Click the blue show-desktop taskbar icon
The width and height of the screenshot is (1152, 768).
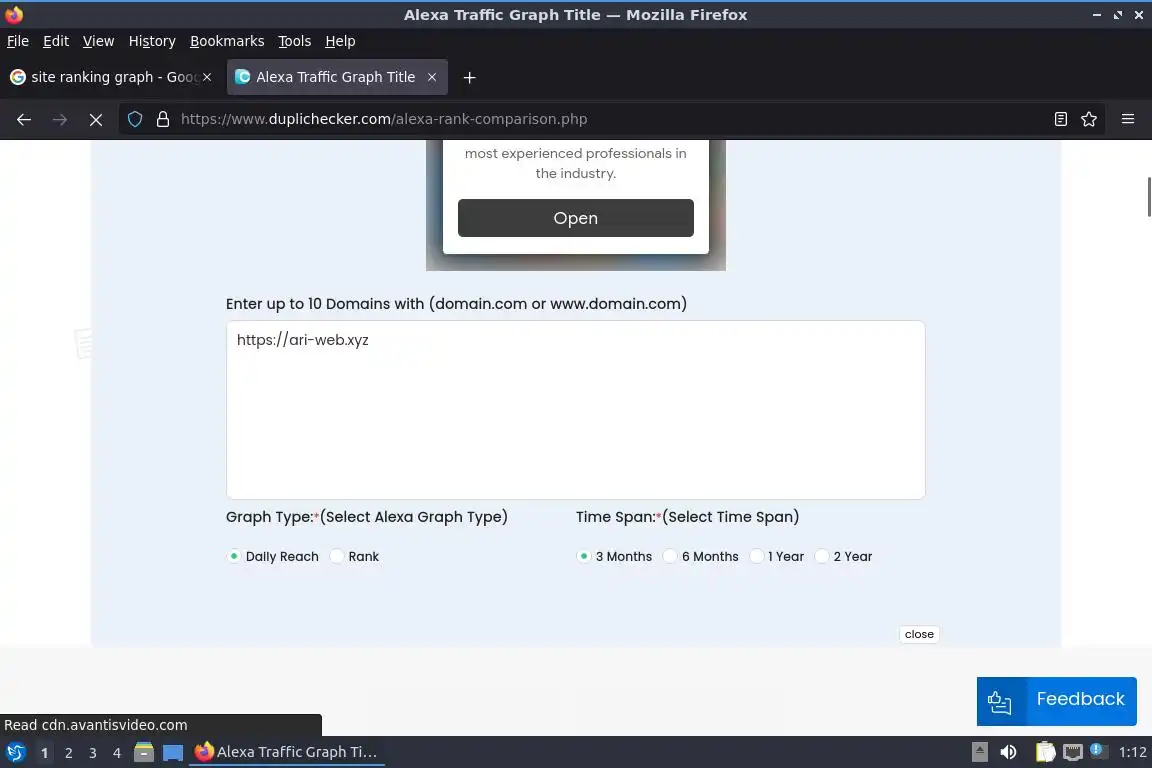[173, 753]
